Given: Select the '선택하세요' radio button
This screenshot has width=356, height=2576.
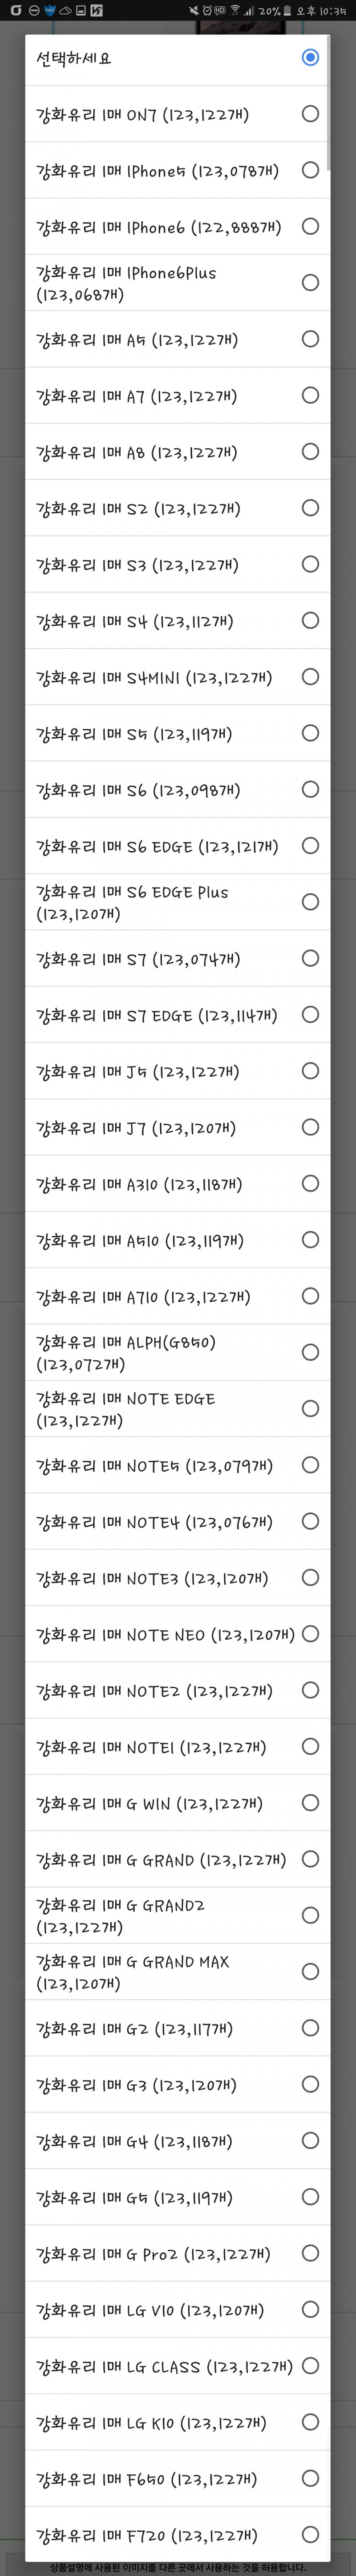Looking at the screenshot, I should coord(310,58).
